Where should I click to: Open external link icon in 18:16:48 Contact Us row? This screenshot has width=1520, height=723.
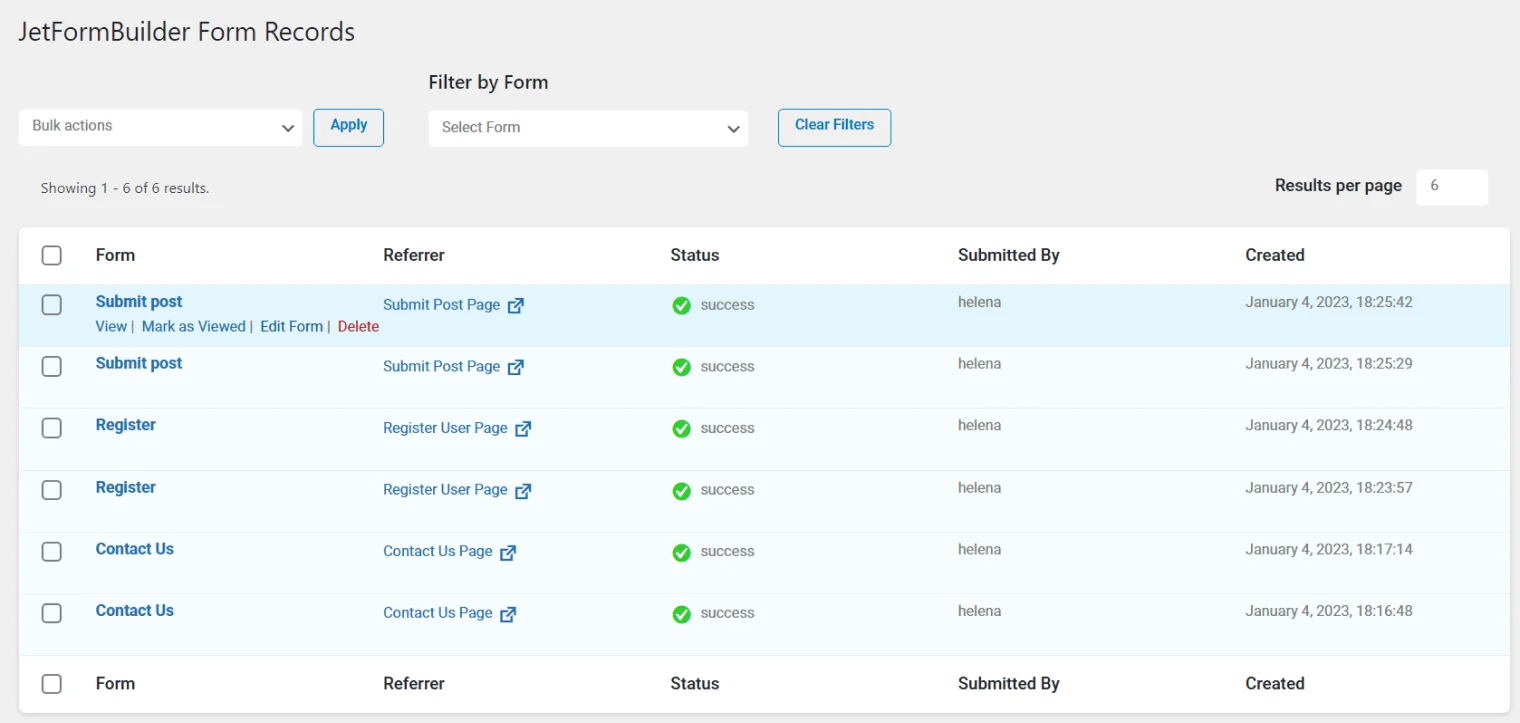[508, 614]
